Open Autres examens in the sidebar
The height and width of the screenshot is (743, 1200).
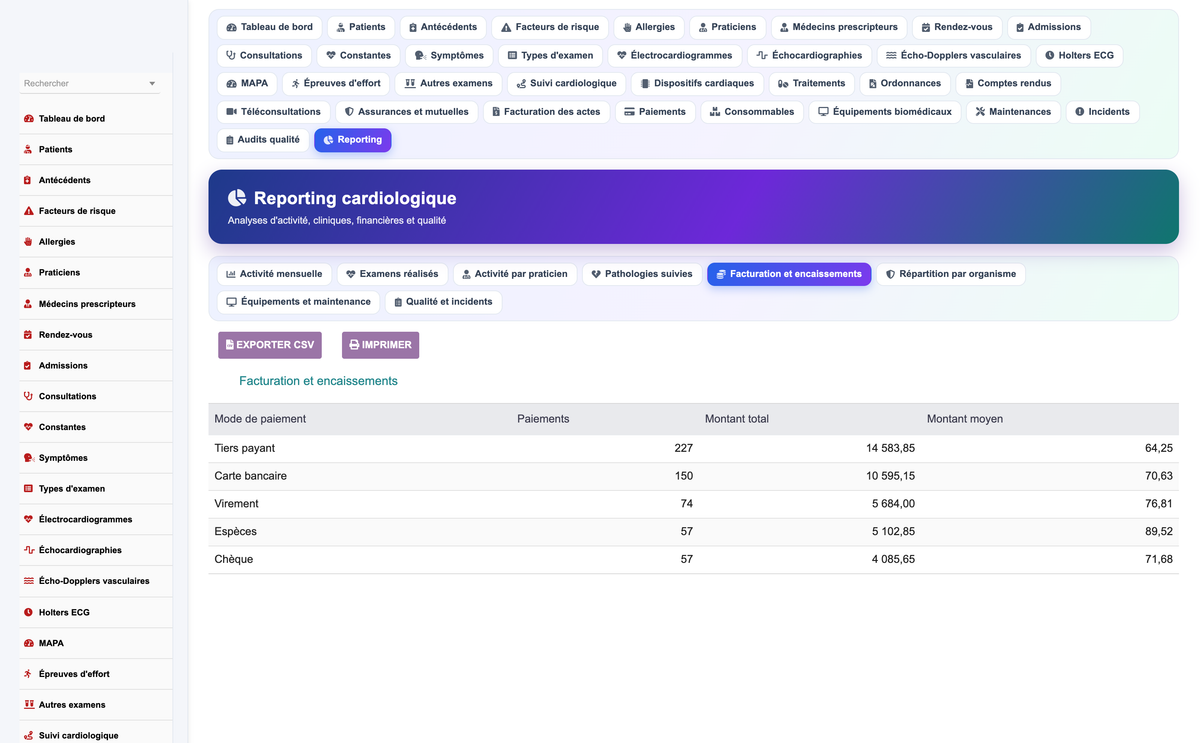click(x=96, y=705)
